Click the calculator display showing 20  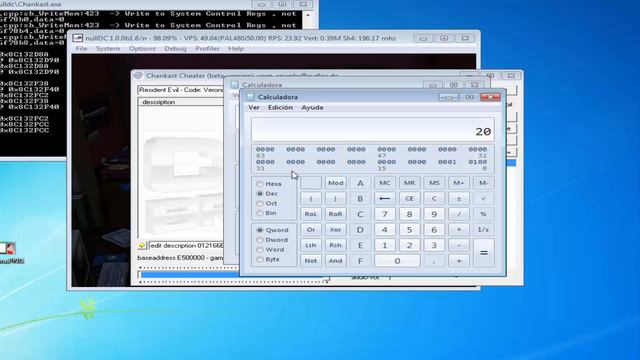373,130
